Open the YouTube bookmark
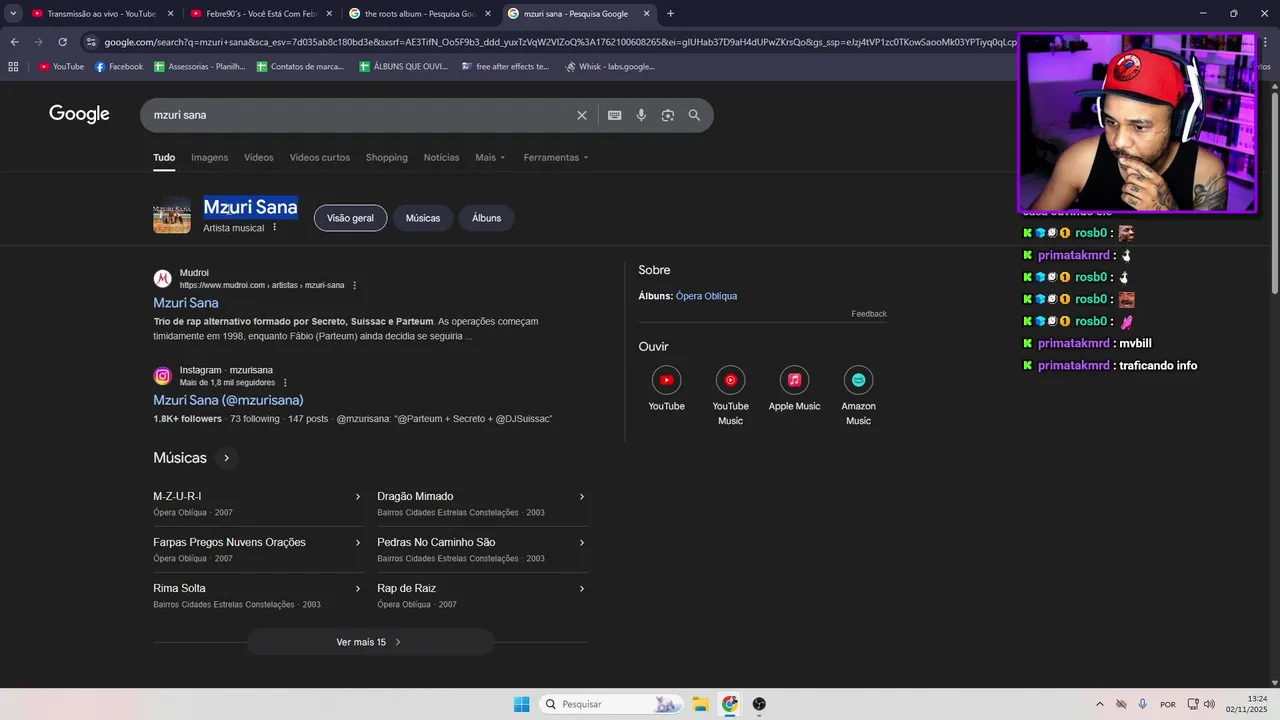 (x=61, y=67)
